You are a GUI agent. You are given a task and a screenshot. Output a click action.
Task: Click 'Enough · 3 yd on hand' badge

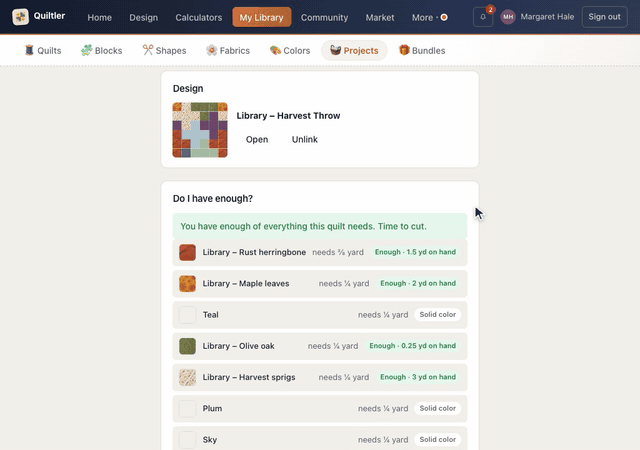418,377
